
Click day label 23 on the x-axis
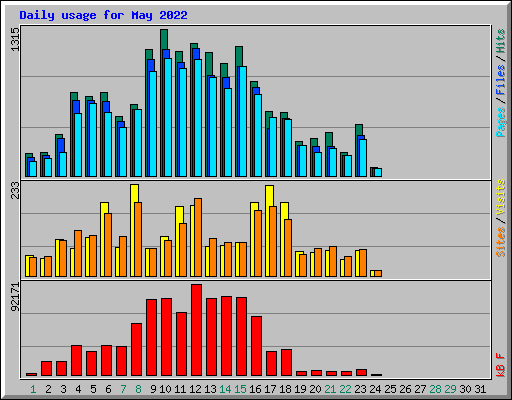pyautogui.click(x=361, y=389)
